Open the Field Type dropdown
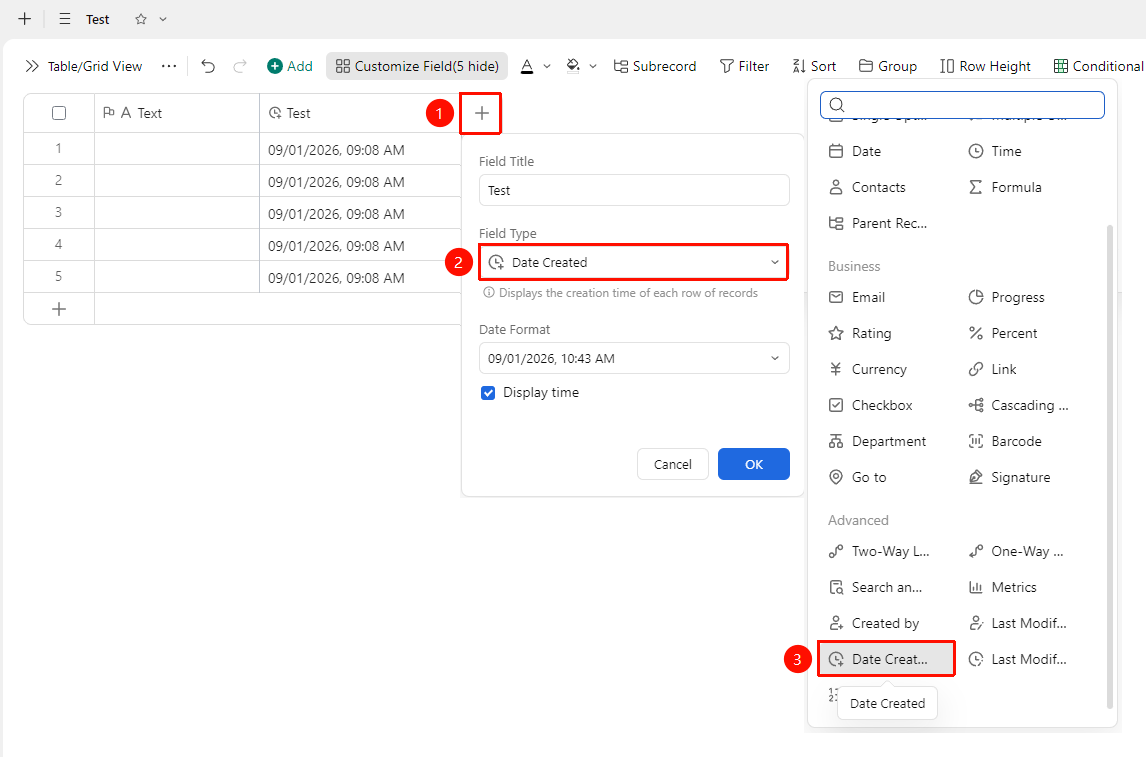The width and height of the screenshot is (1146, 757). tap(634, 262)
